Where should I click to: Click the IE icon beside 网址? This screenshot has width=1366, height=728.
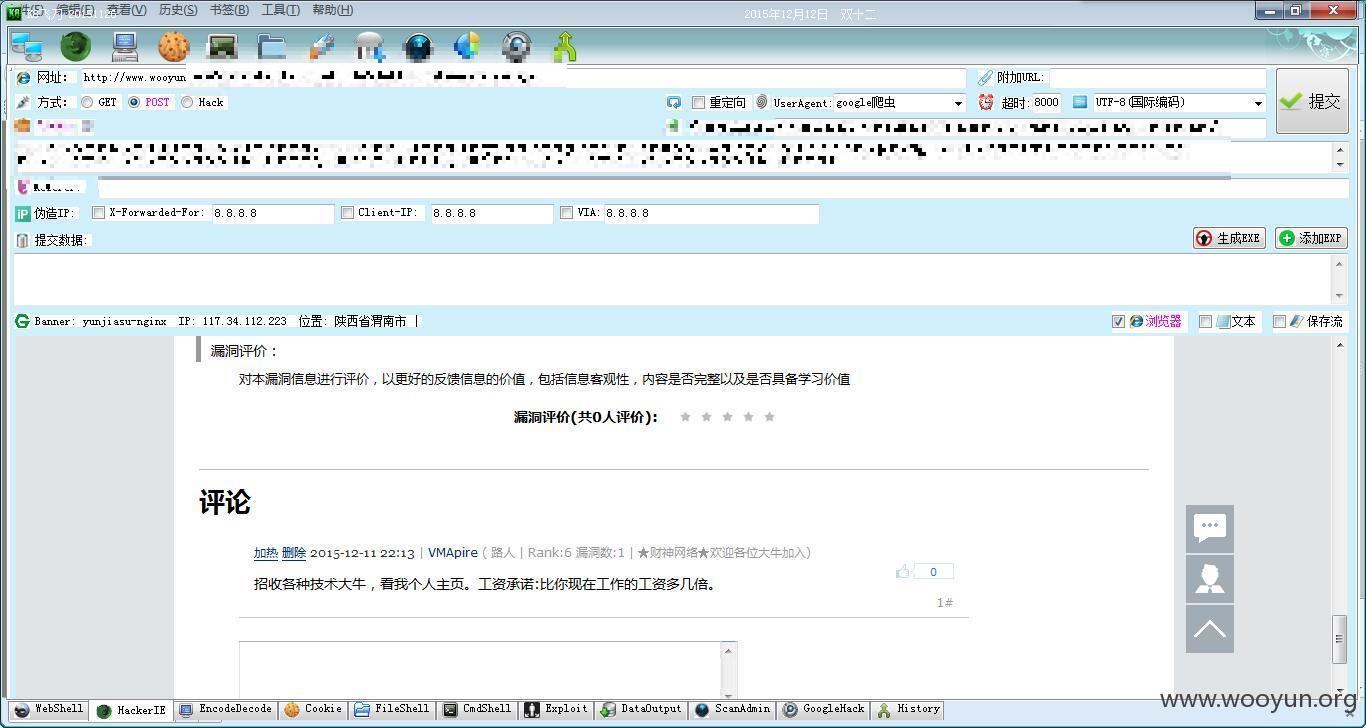[23, 77]
